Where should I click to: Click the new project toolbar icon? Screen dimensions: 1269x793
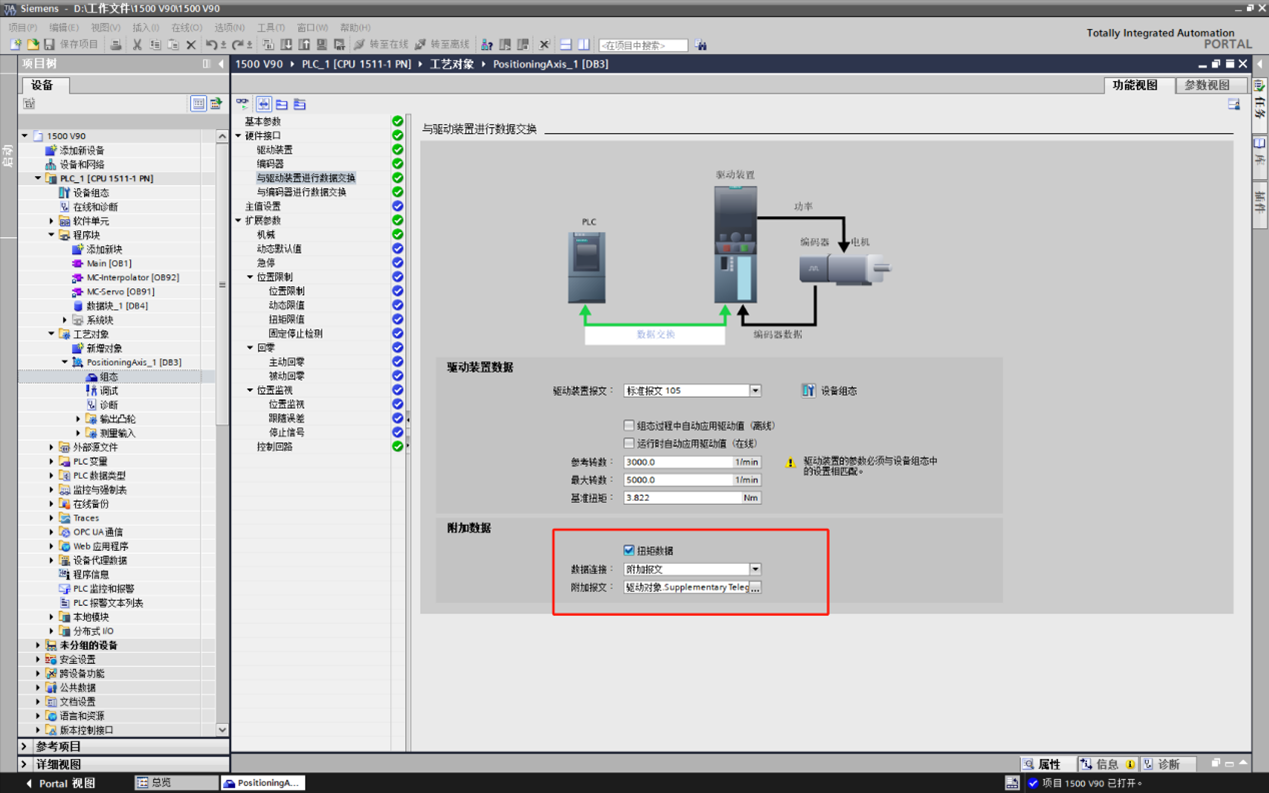(16, 45)
